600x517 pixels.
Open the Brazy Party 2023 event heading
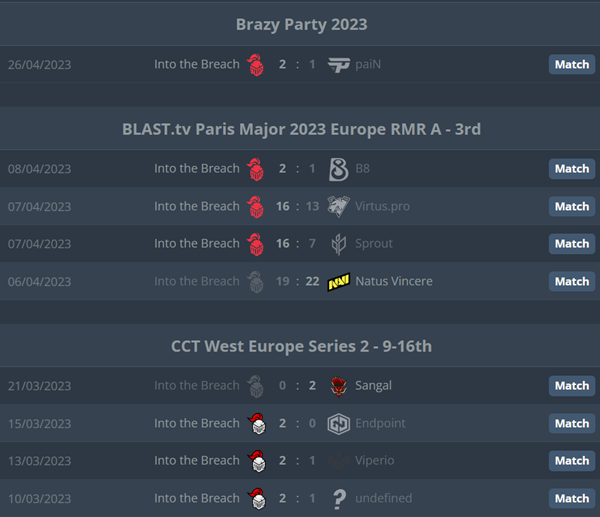point(302,24)
